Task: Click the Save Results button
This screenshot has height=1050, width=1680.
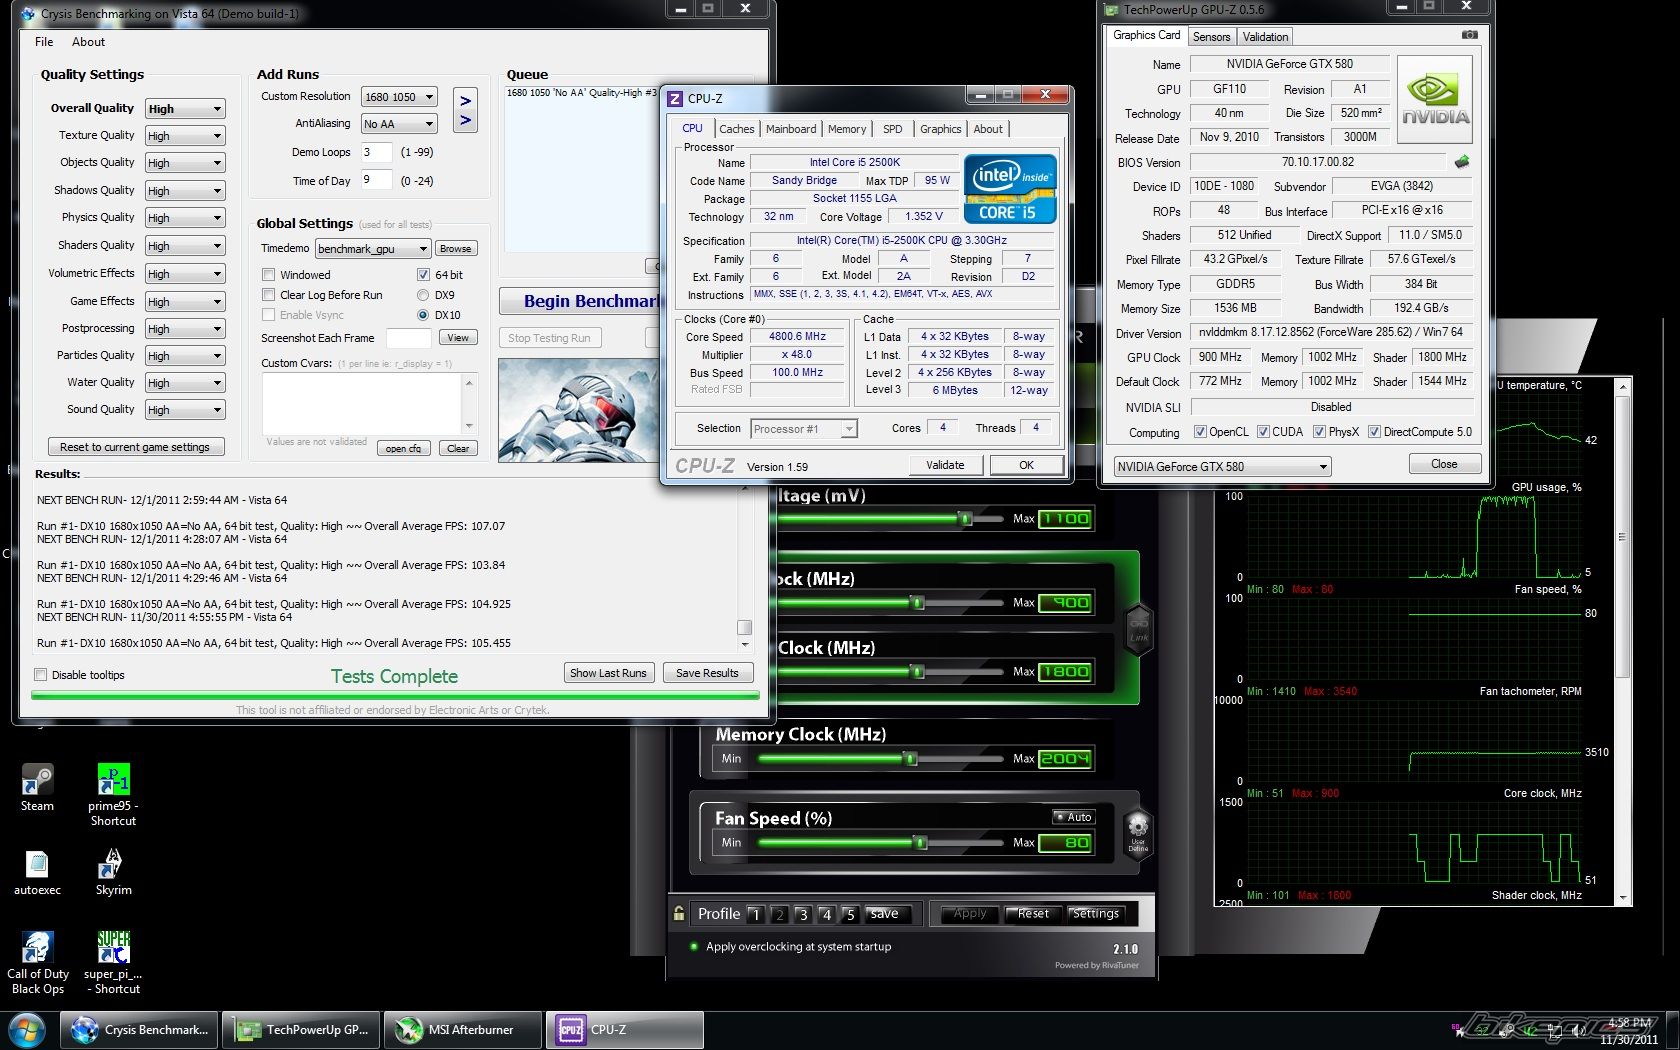Action: [707, 673]
